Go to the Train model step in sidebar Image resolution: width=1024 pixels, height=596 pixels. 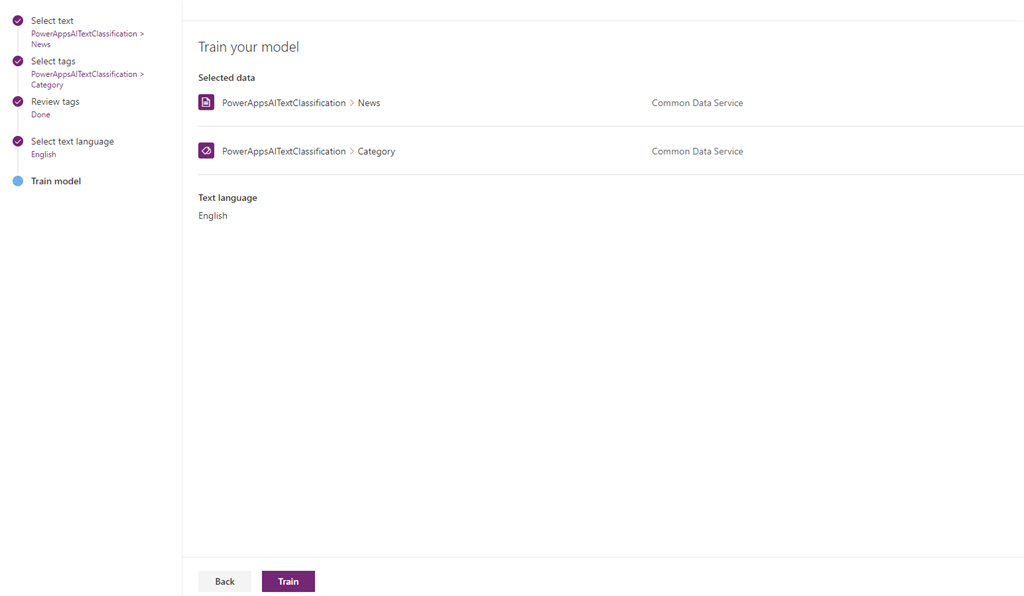coord(58,181)
